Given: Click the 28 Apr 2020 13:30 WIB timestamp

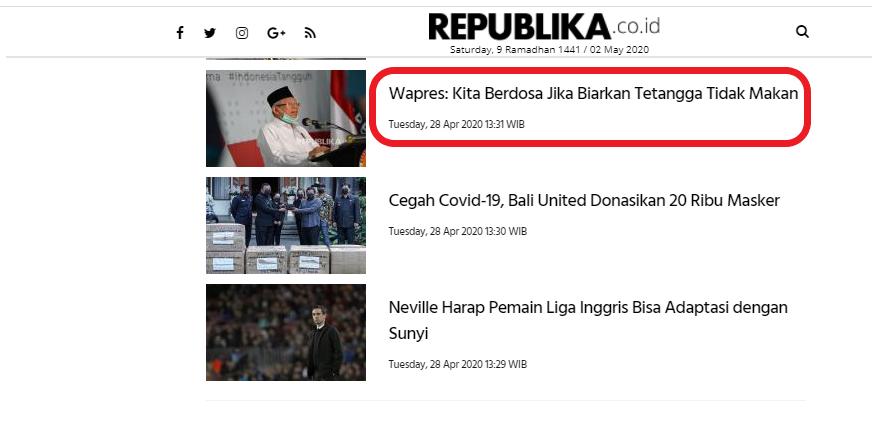Looking at the screenshot, I should [458, 231].
